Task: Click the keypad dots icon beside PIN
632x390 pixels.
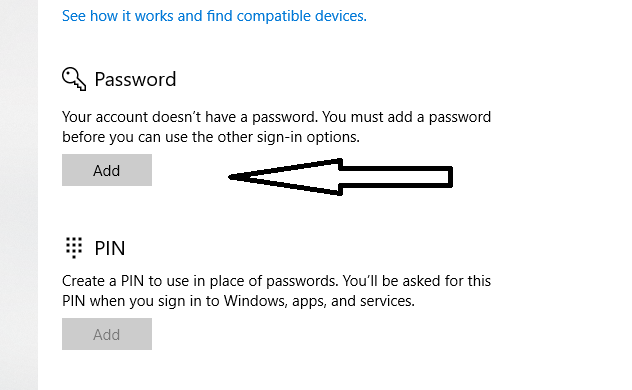Action: click(74, 247)
